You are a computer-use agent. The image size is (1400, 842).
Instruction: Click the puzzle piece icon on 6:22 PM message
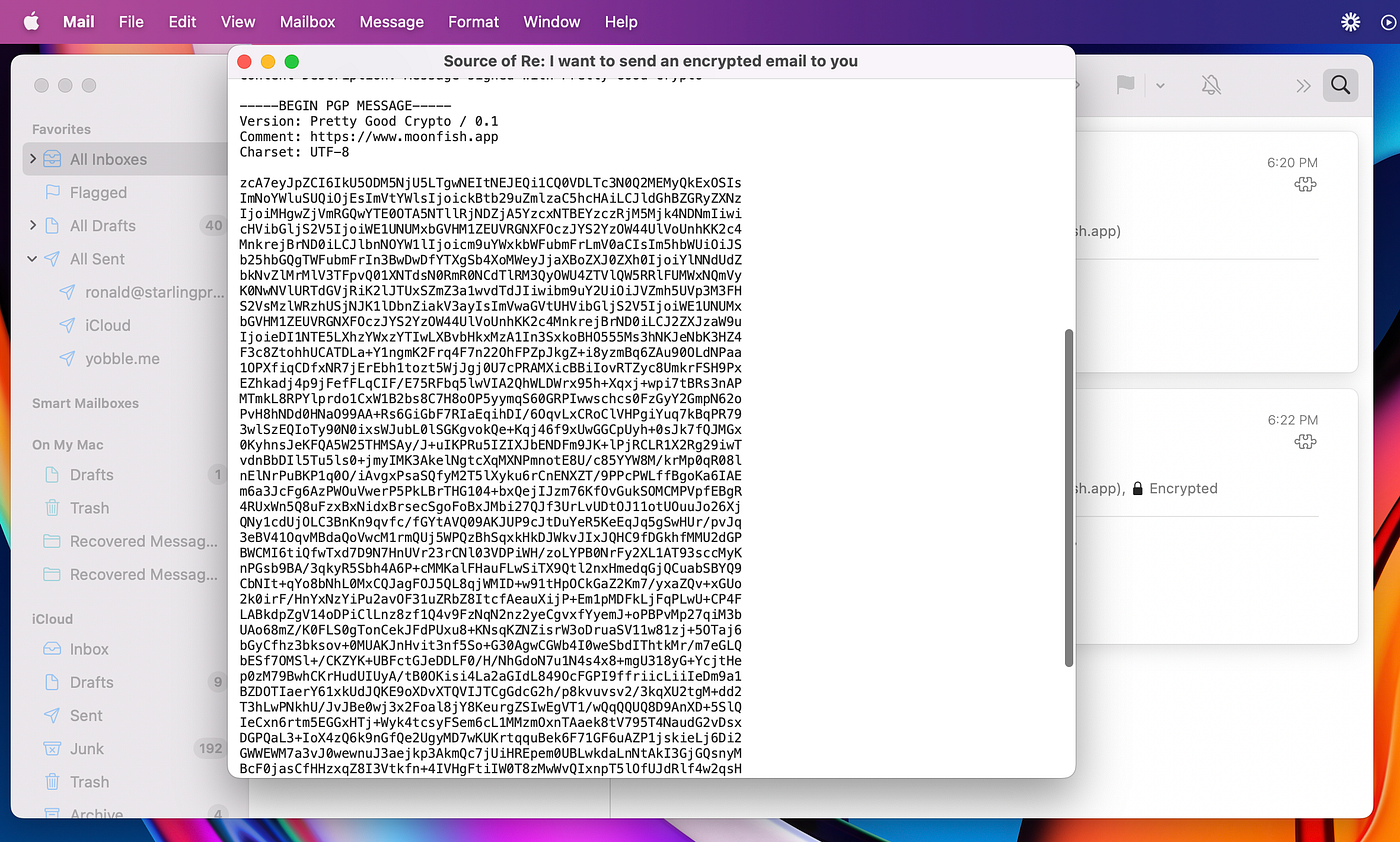pos(1305,442)
